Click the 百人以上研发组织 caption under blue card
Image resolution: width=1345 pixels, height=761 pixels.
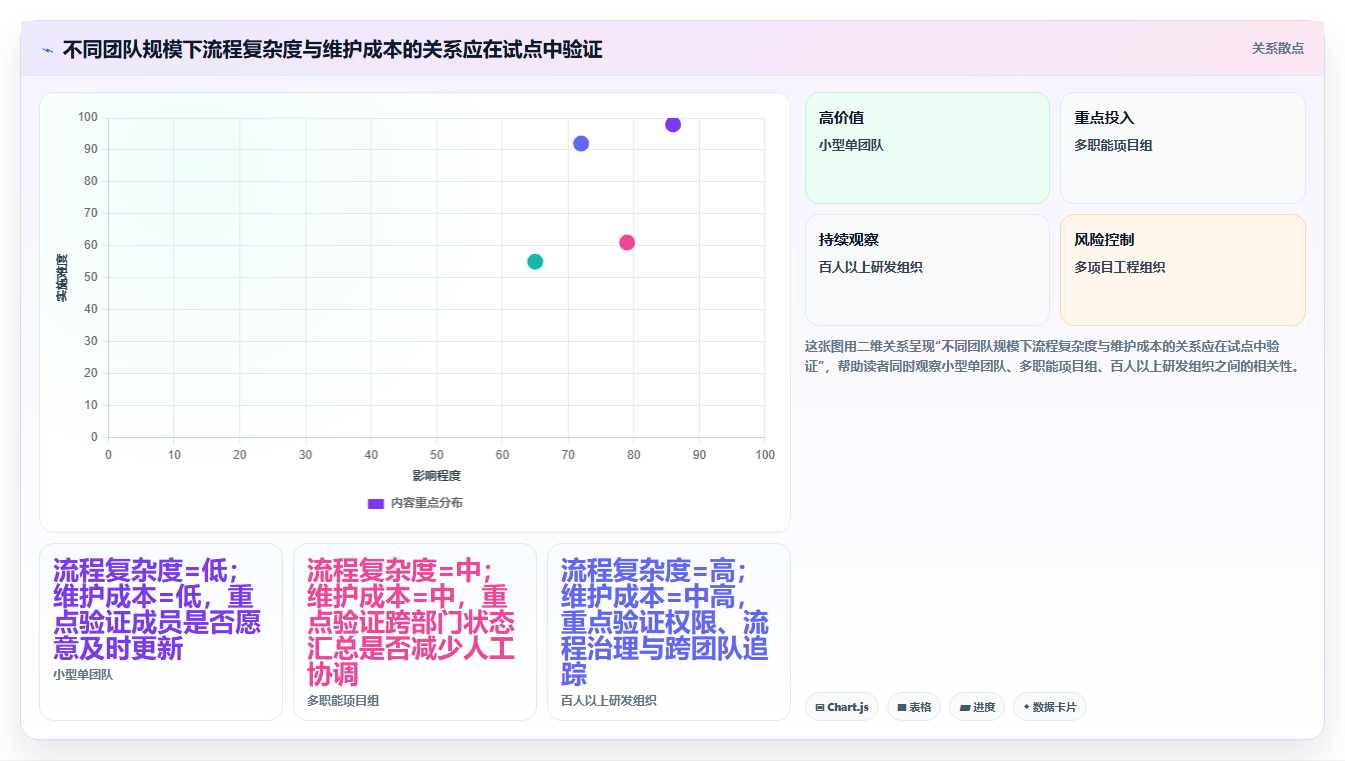(x=609, y=701)
